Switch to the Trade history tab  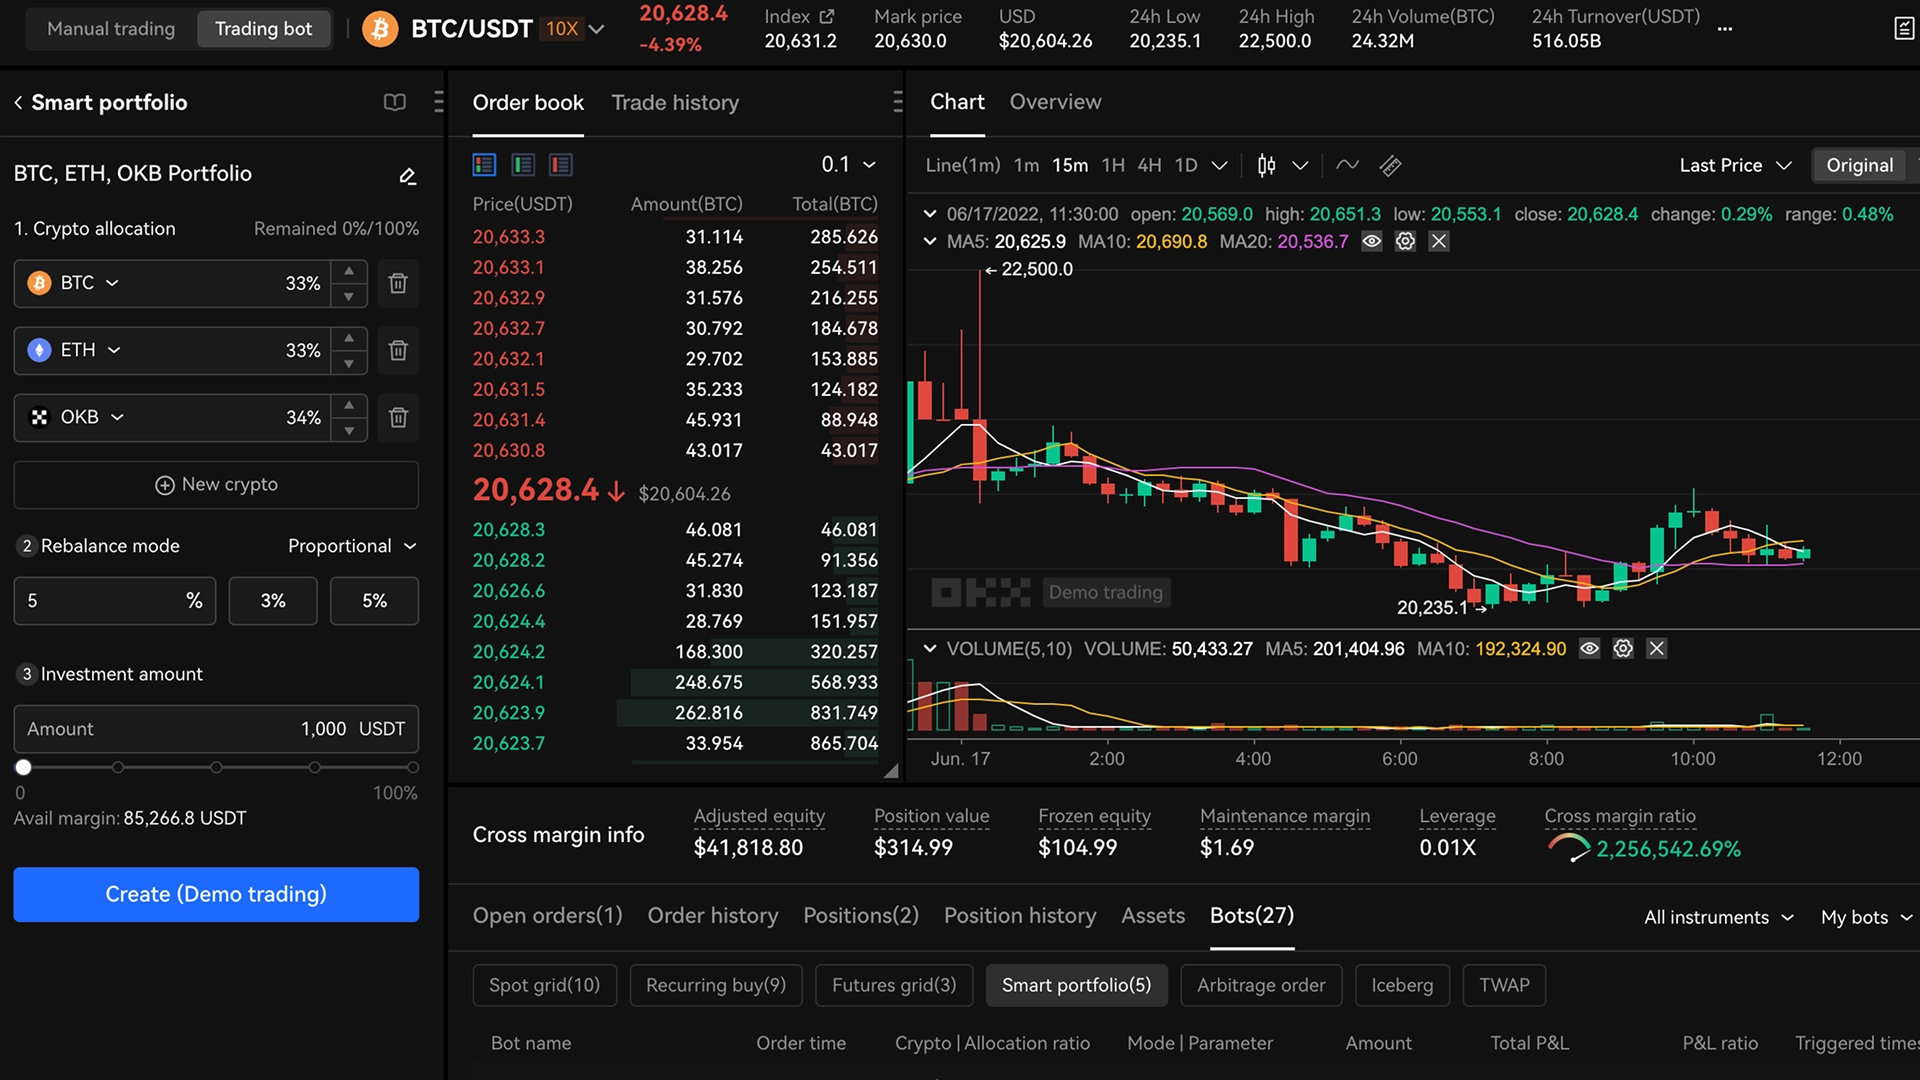[675, 102]
